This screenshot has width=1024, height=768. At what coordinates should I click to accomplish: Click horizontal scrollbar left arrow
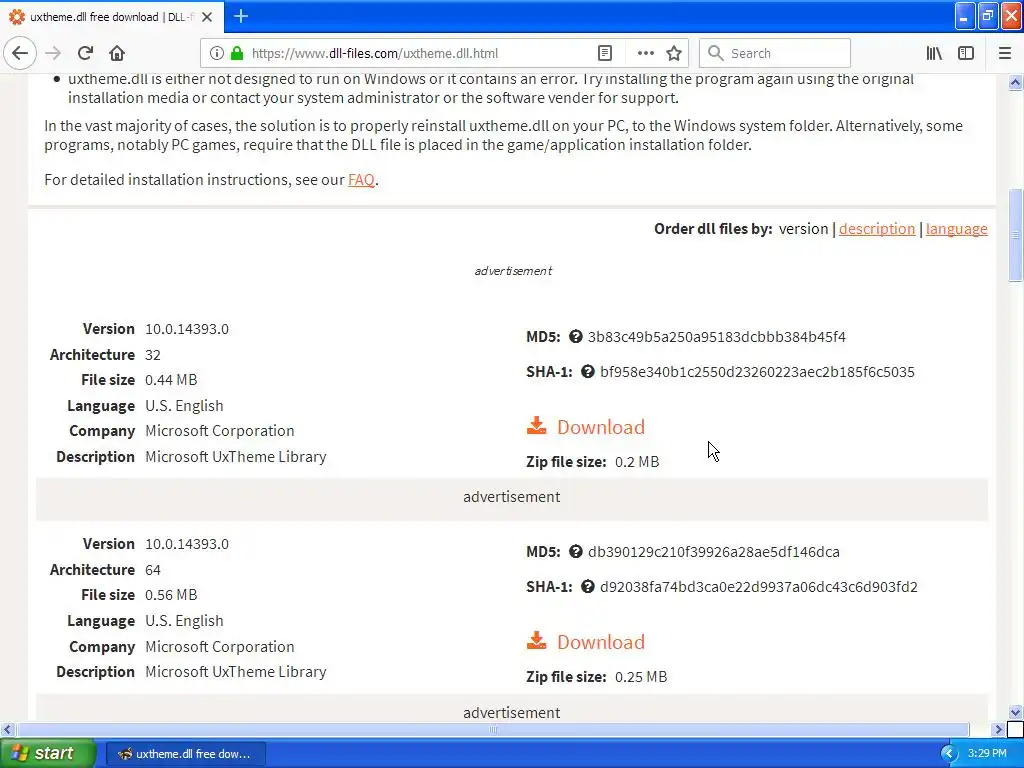click(x=7, y=729)
